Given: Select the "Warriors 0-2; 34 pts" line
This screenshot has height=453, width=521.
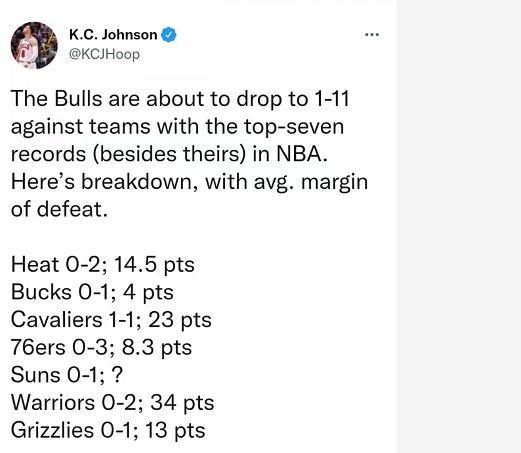Looking at the screenshot, I should point(112,403).
